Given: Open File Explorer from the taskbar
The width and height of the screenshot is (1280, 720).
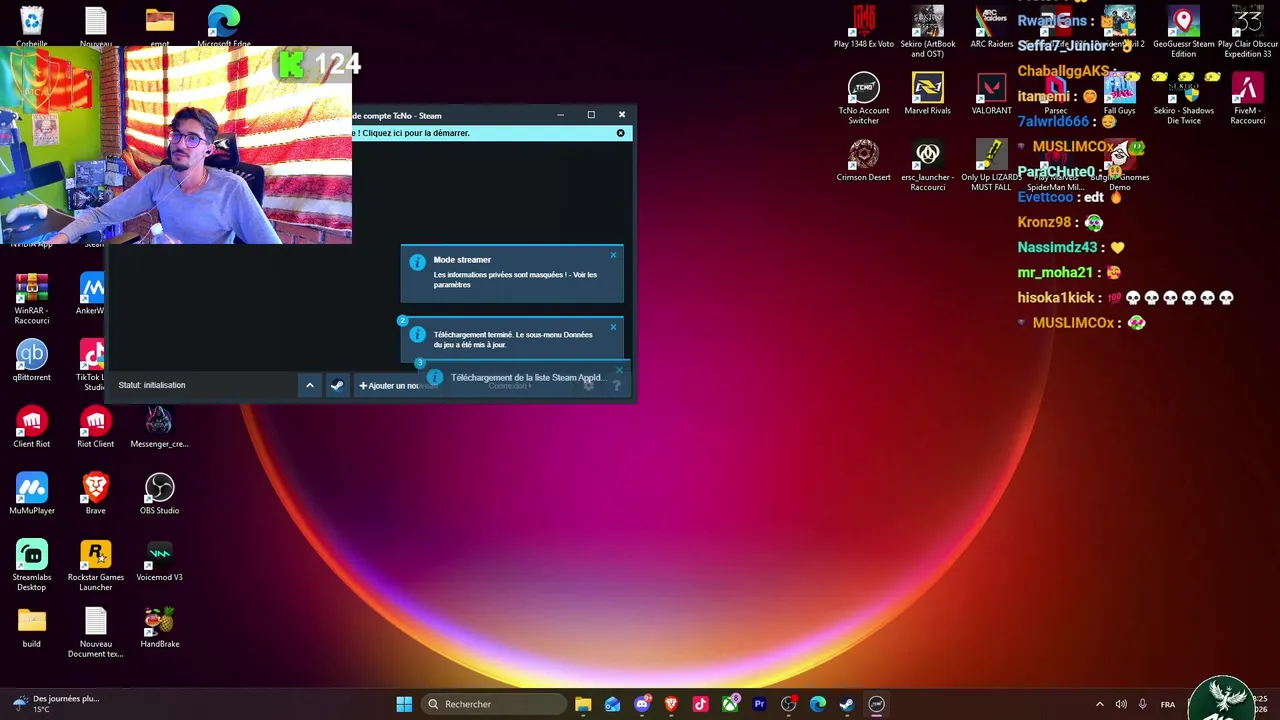Looking at the screenshot, I should tap(583, 704).
